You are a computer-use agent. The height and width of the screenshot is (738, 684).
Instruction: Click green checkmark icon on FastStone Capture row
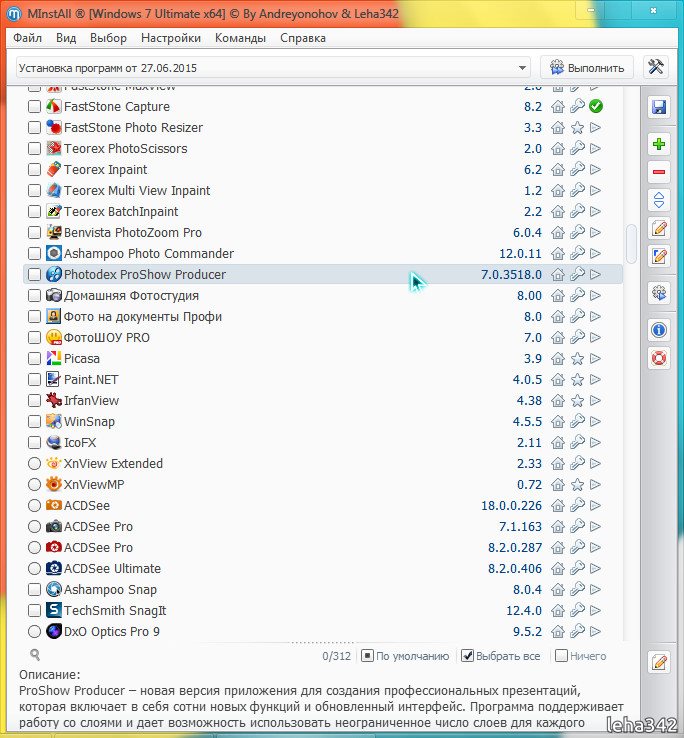pos(596,106)
